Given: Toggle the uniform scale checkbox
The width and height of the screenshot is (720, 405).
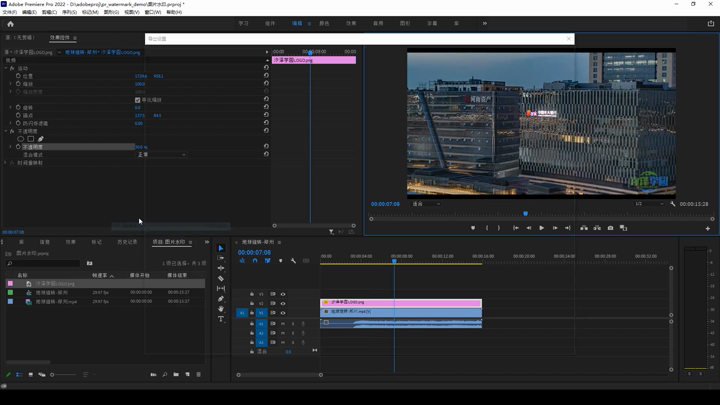Looking at the screenshot, I should coord(137,100).
